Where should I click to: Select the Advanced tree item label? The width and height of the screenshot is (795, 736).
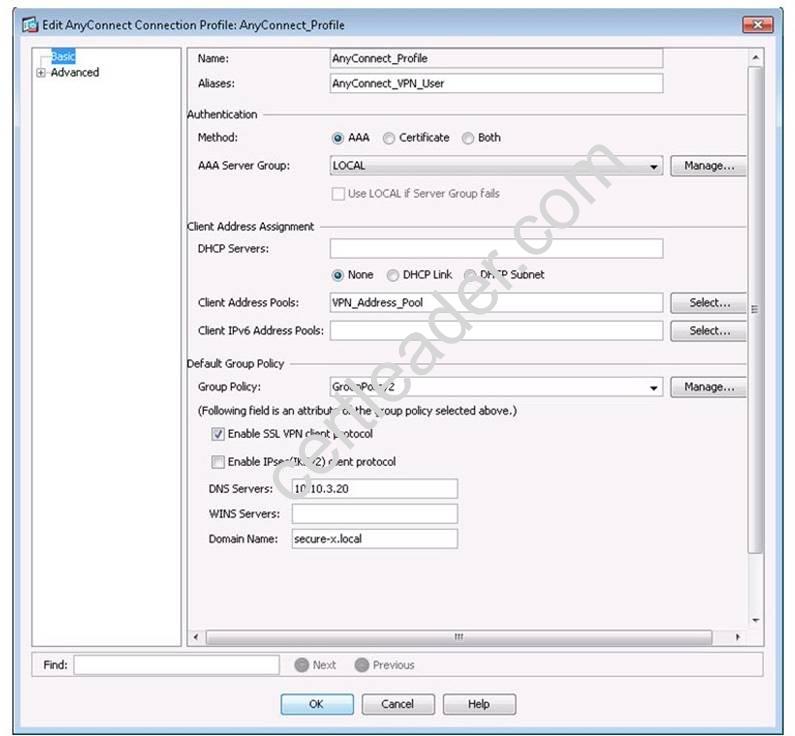click(x=75, y=72)
